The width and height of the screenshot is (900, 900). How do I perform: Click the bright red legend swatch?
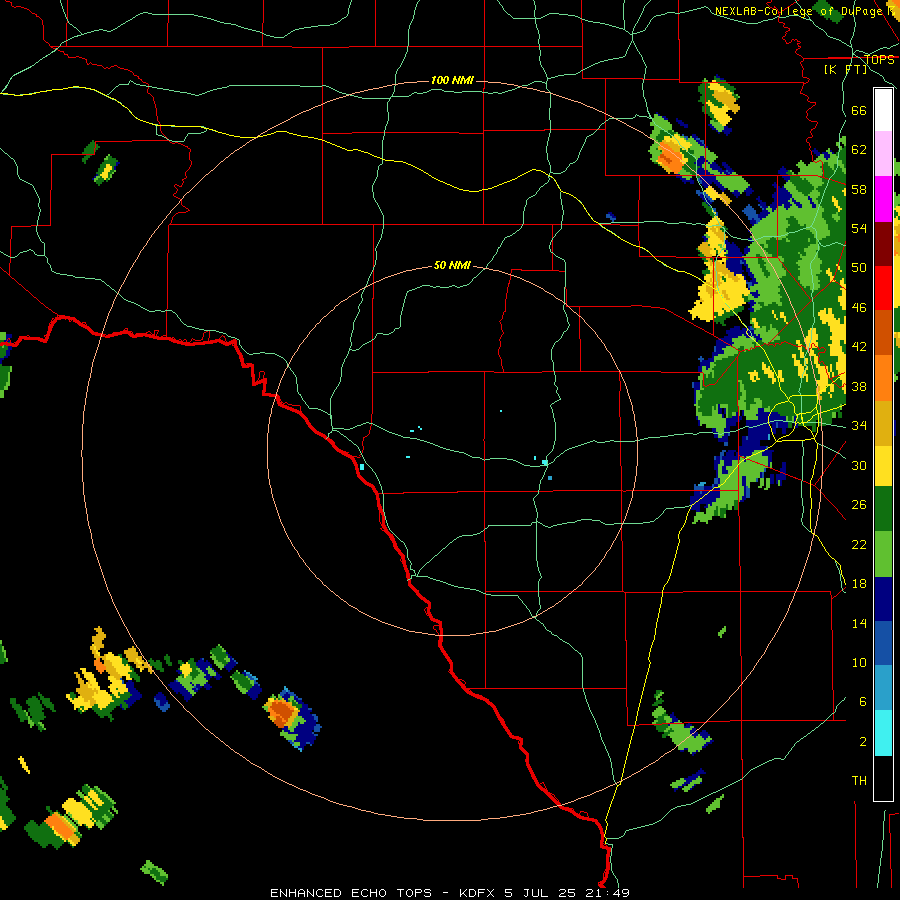[x=883, y=288]
